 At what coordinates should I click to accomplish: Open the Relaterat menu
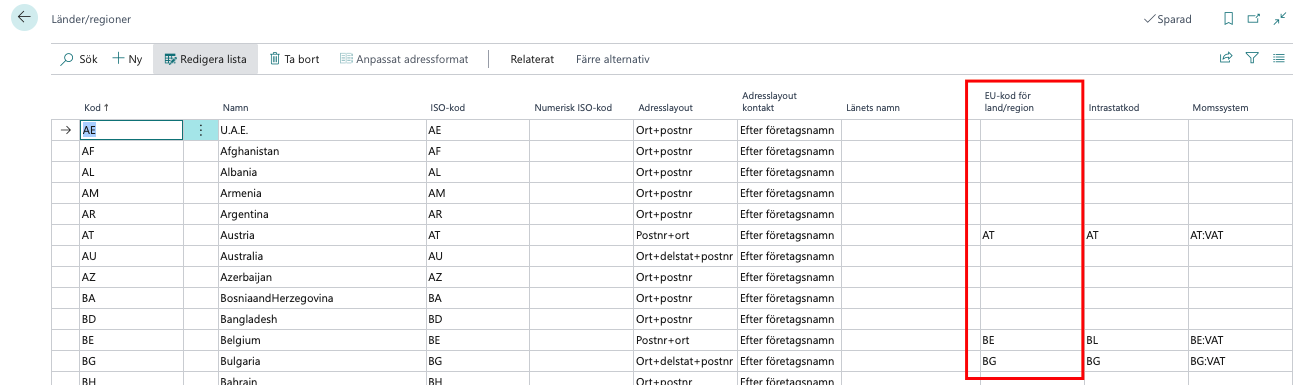coord(532,59)
